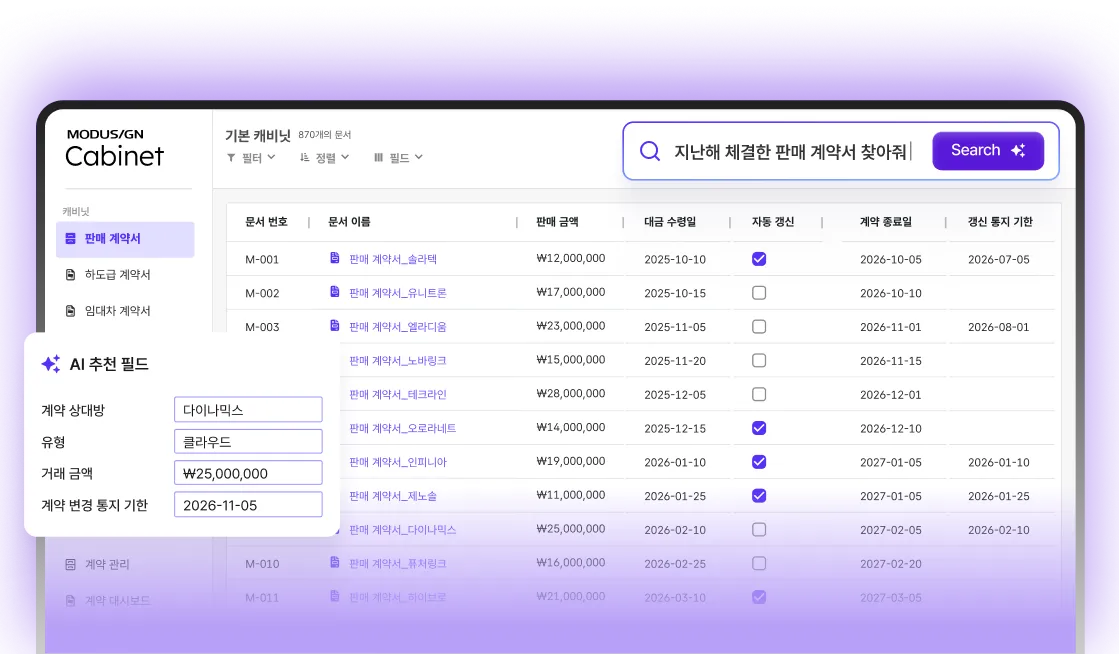Enable 자동 갱신 for M-002 유니트론
The image size is (1119, 654).
(x=759, y=292)
